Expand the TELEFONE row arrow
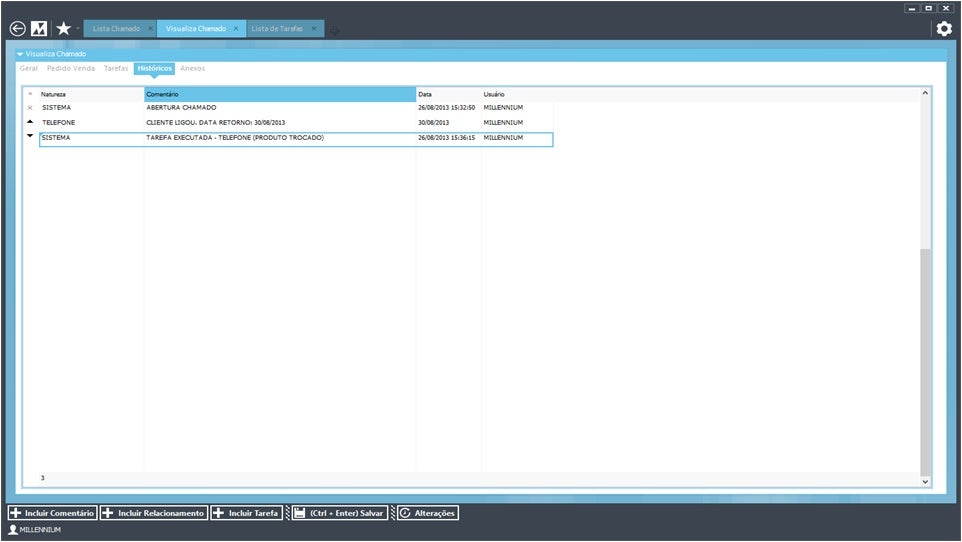962x542 pixels. coord(30,121)
